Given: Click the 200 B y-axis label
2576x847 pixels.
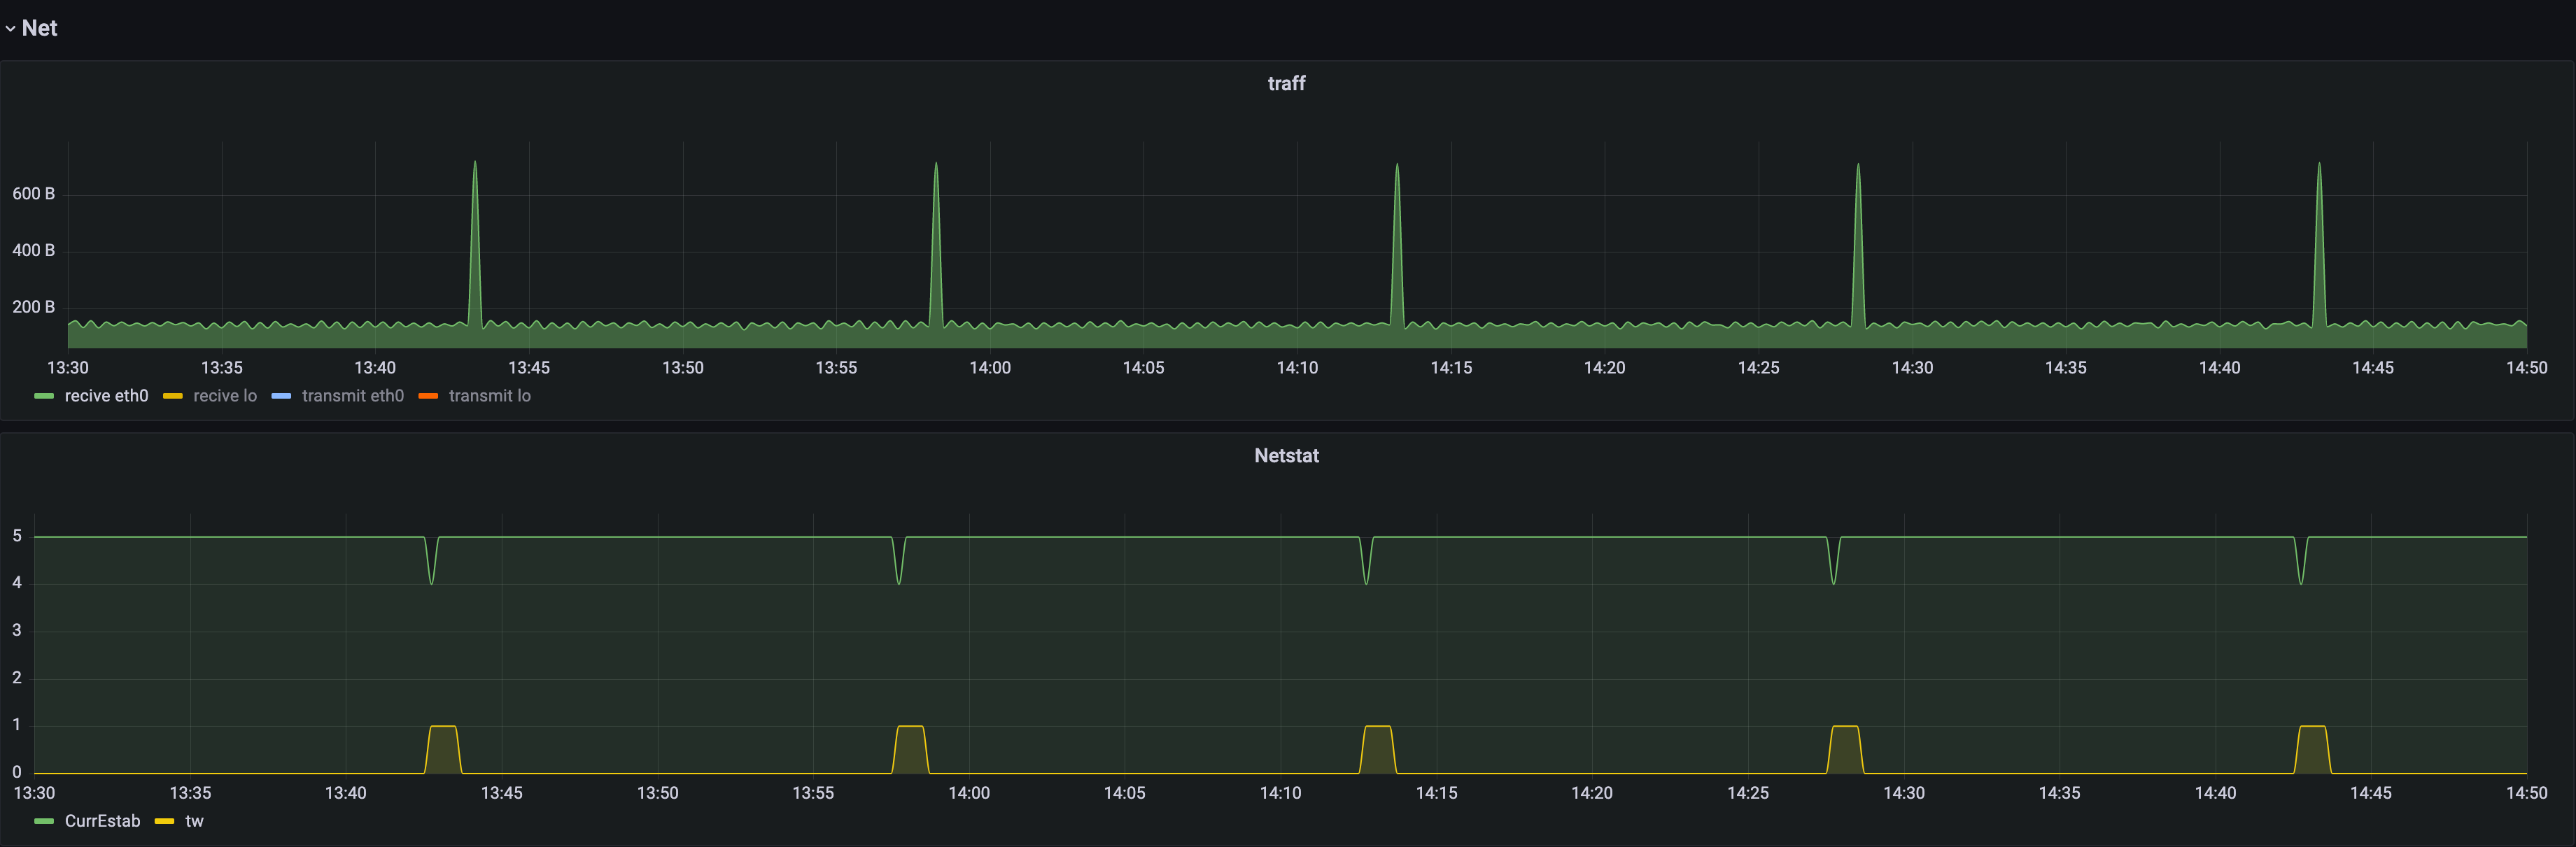Looking at the screenshot, I should click(33, 307).
